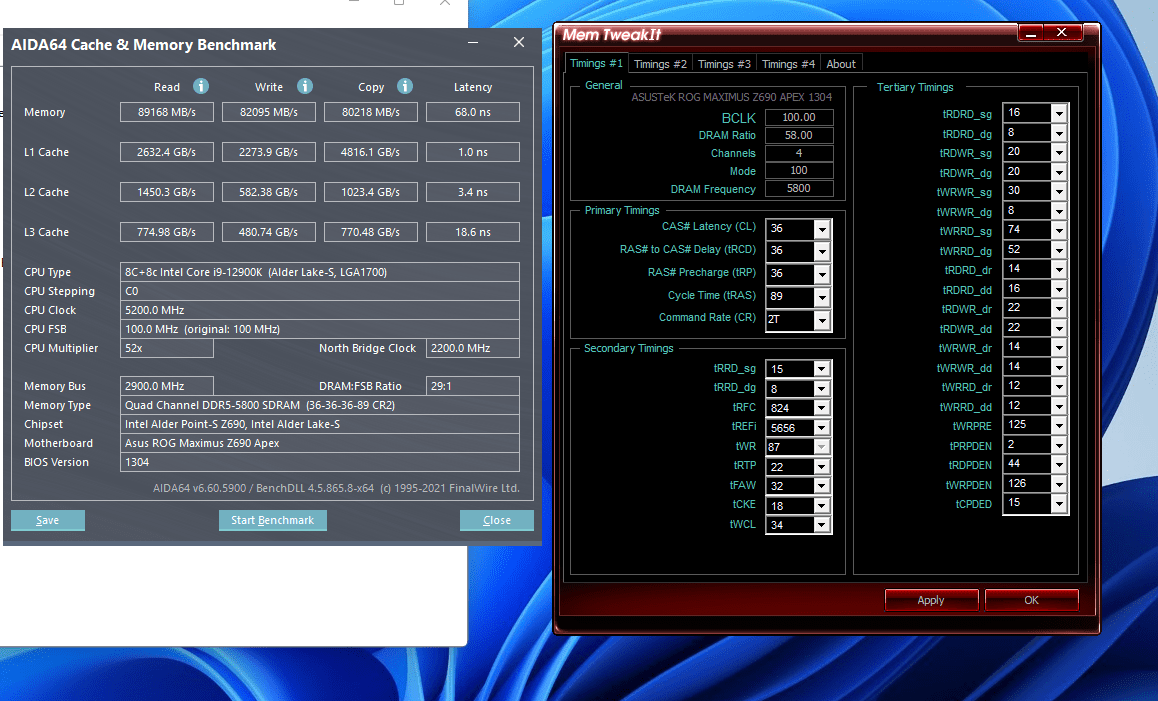Expand RAS# to CAS# Delay (tRCD) dropdown
This screenshot has height=701, width=1158.
822,251
